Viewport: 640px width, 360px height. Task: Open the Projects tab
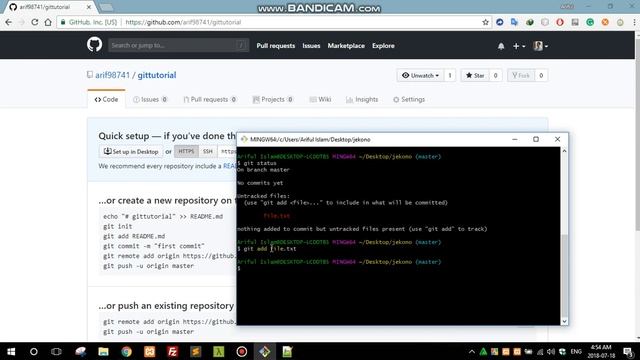[x=272, y=99]
